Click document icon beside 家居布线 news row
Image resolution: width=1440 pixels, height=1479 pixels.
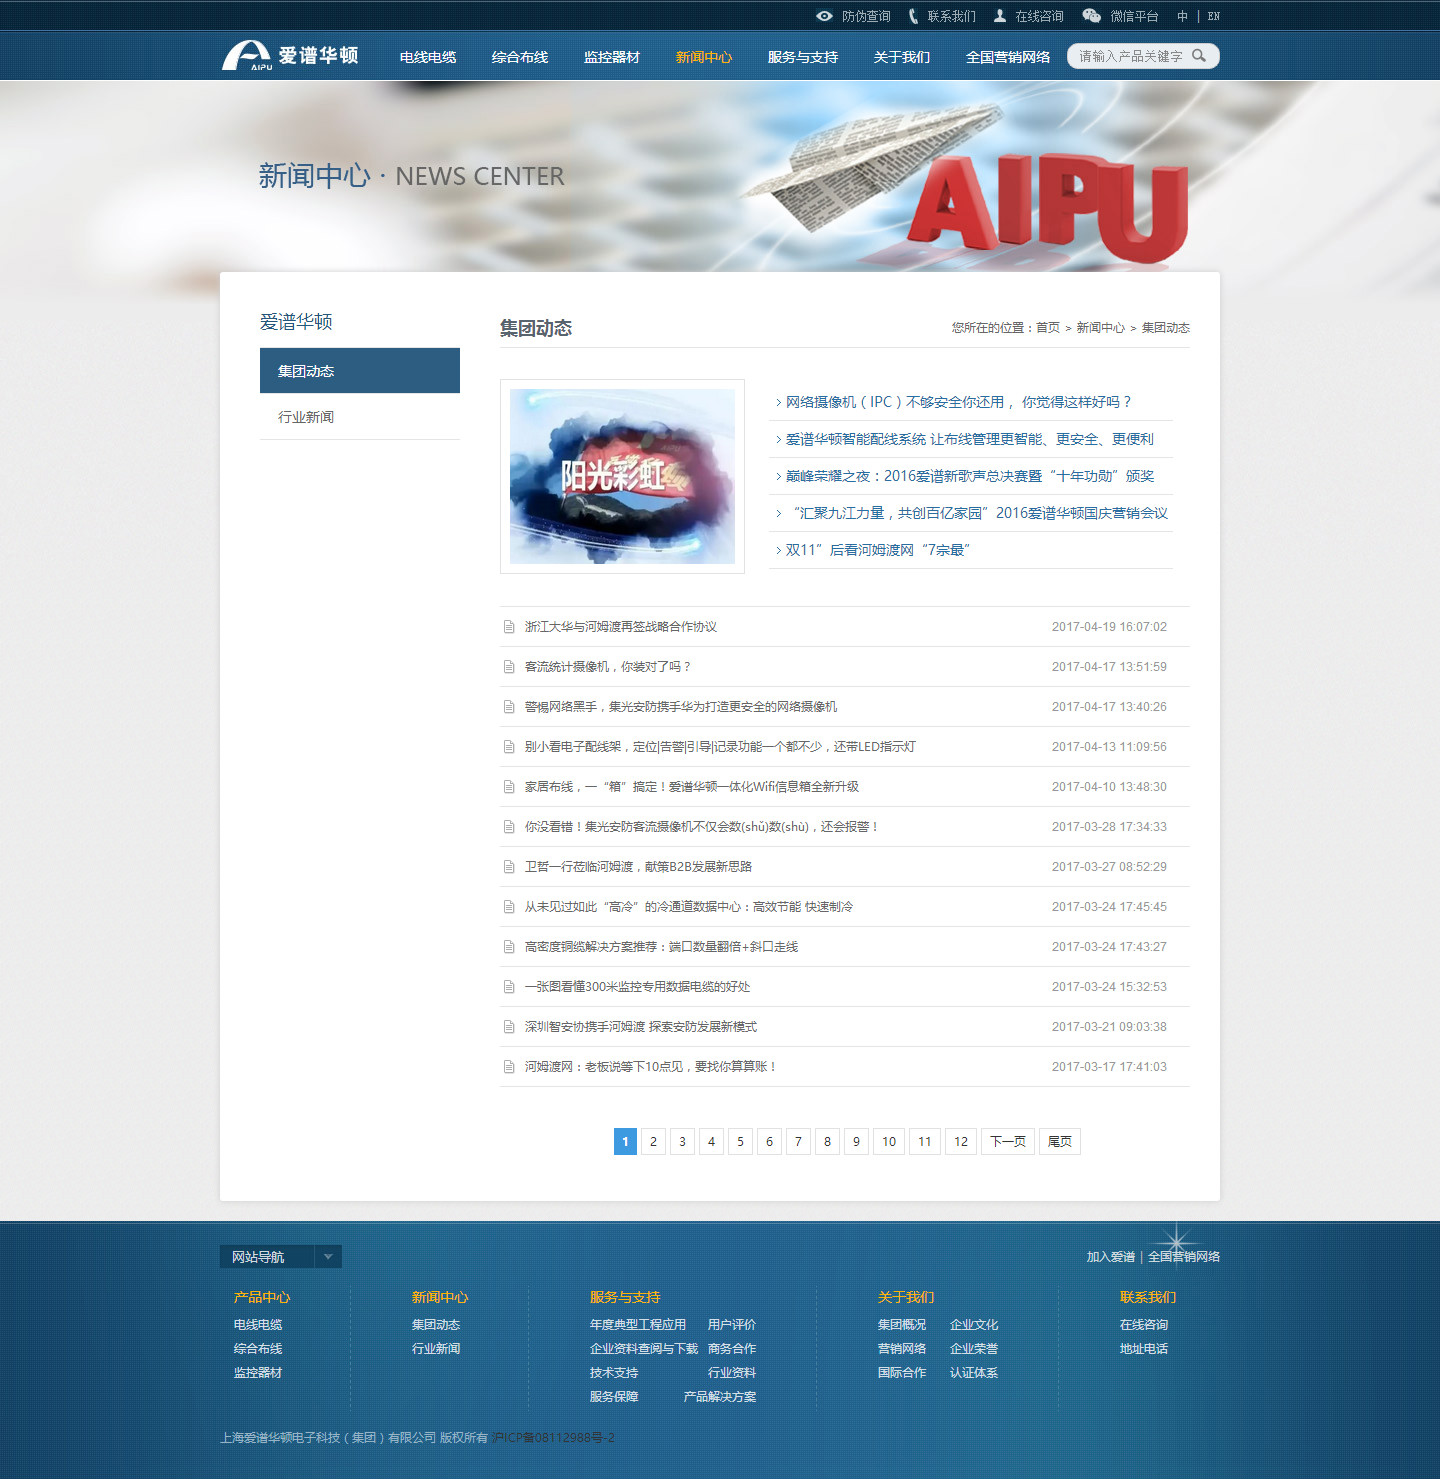point(509,787)
